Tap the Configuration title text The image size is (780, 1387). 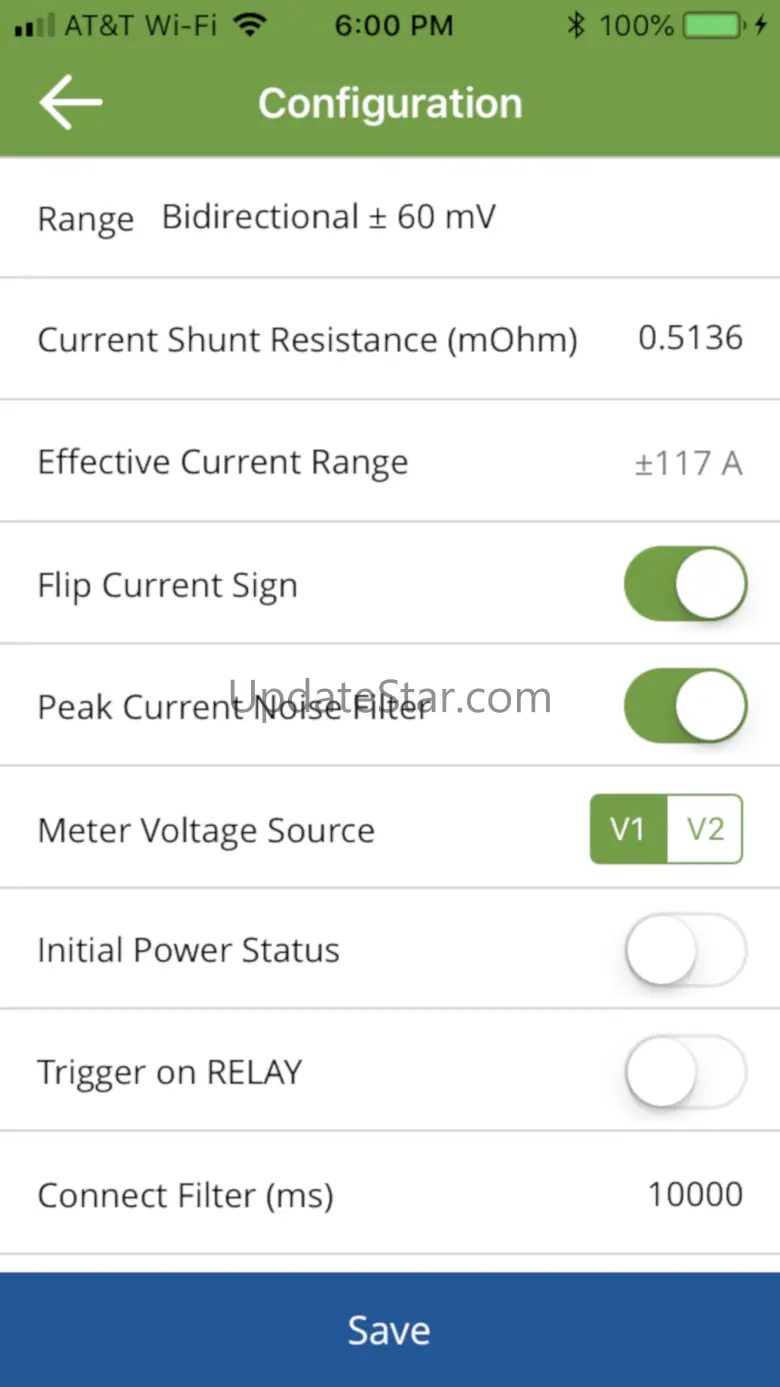pyautogui.click(x=390, y=103)
